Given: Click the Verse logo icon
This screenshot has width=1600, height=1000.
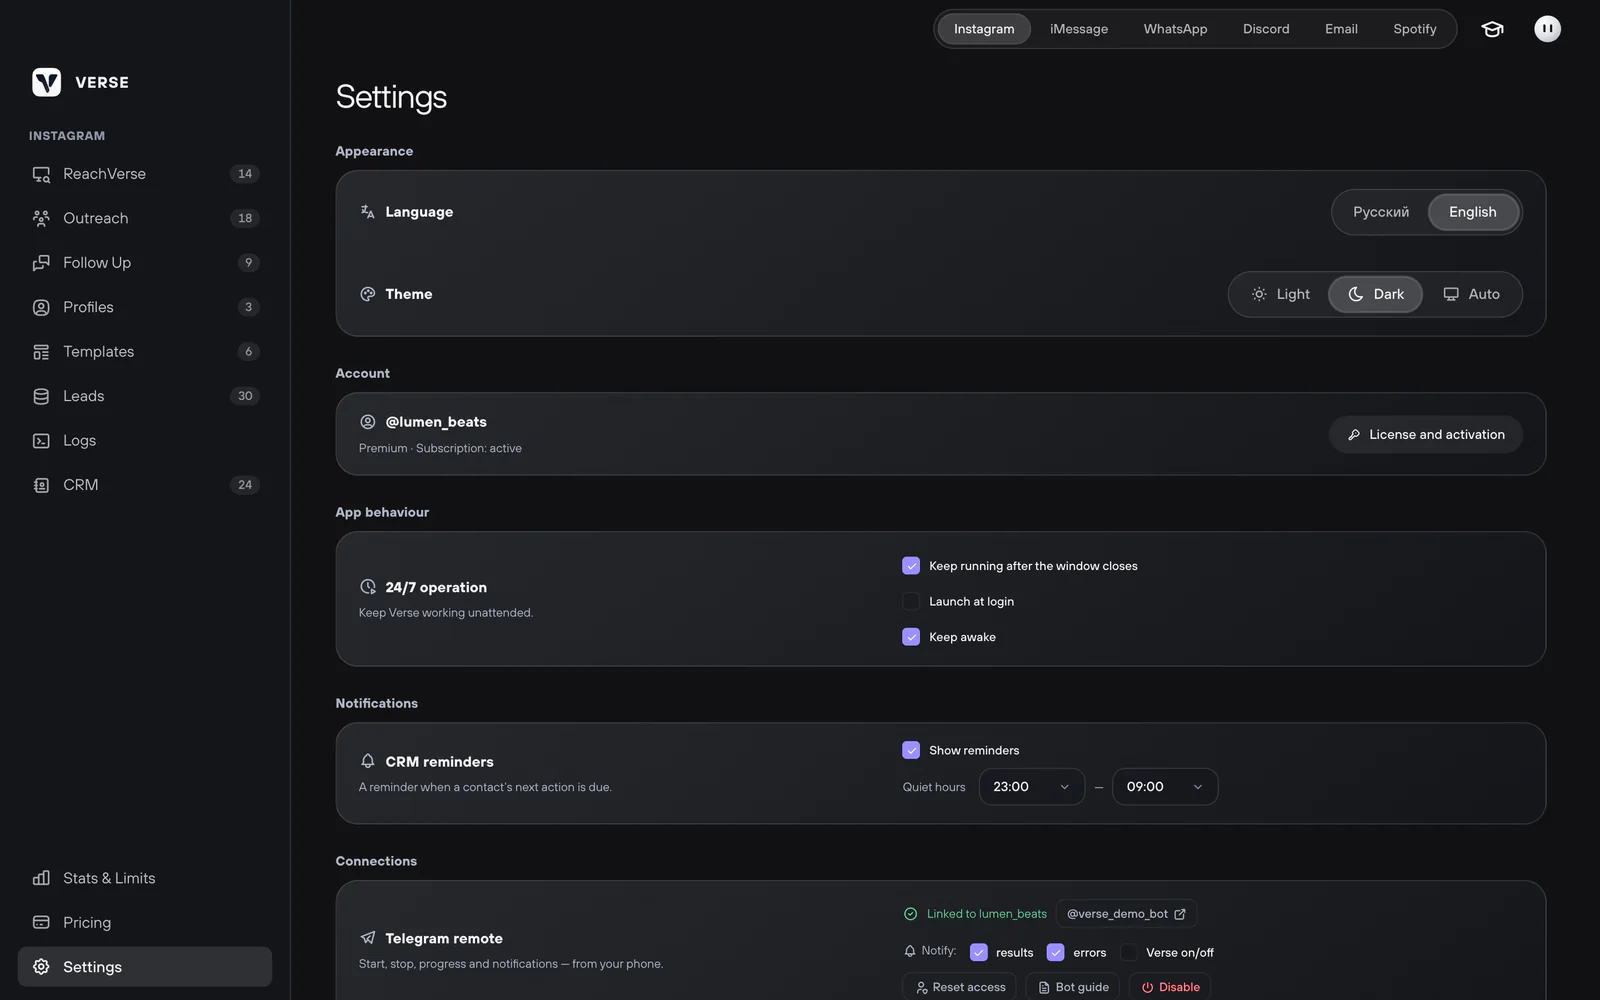Looking at the screenshot, I should point(46,82).
